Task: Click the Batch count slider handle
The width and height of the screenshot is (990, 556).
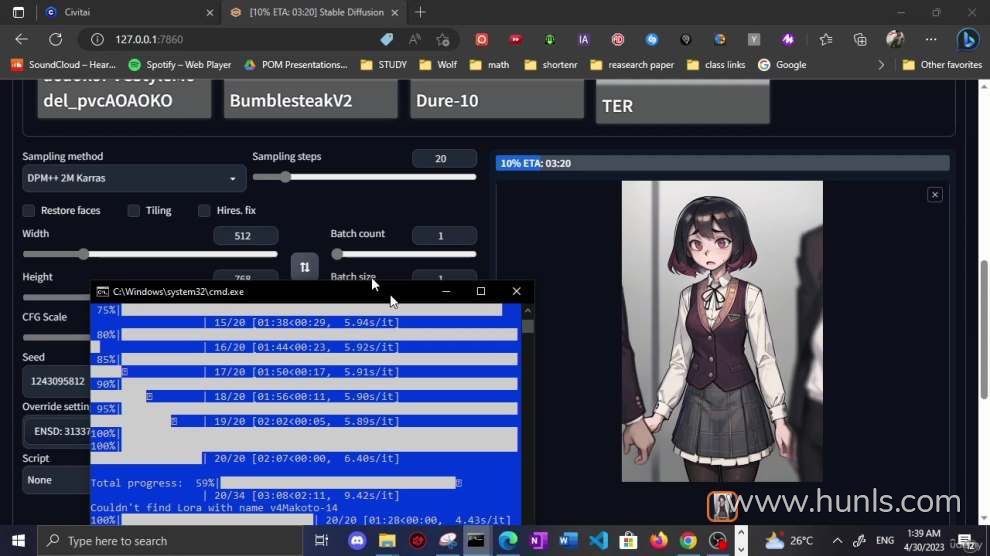Action: (x=337, y=254)
